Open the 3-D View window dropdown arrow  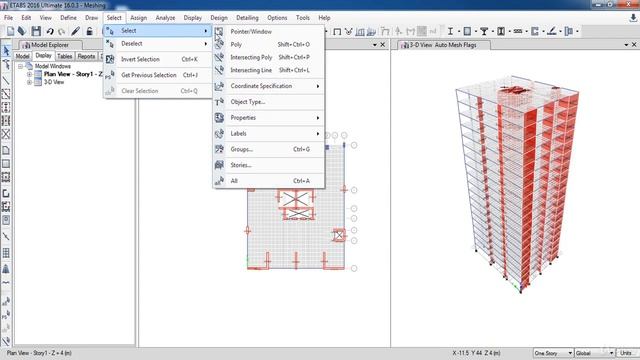click(x=626, y=44)
